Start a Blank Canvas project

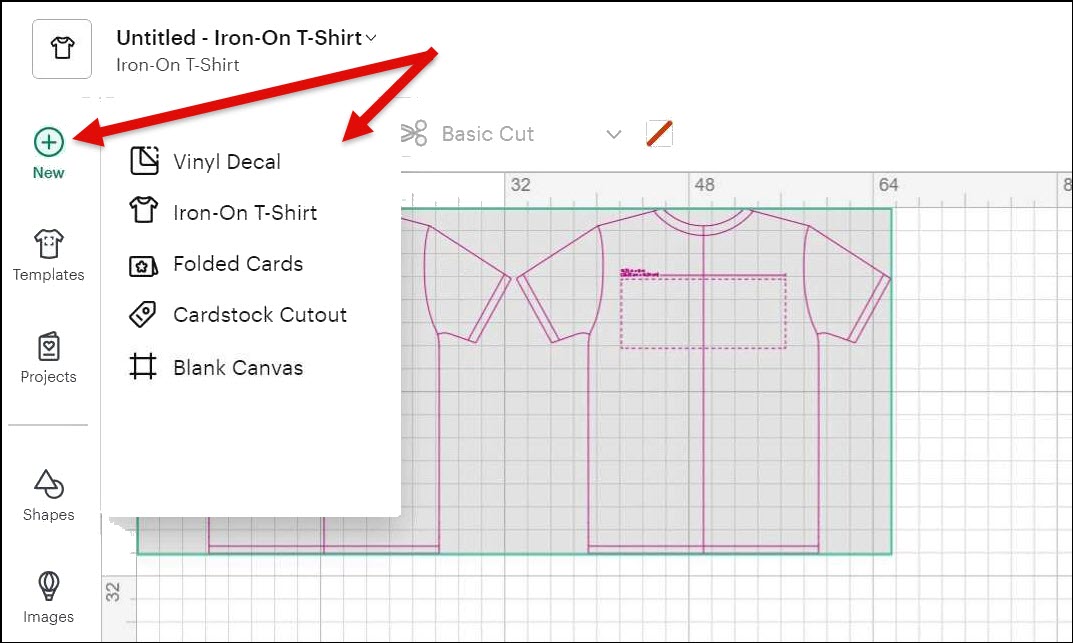pos(238,367)
